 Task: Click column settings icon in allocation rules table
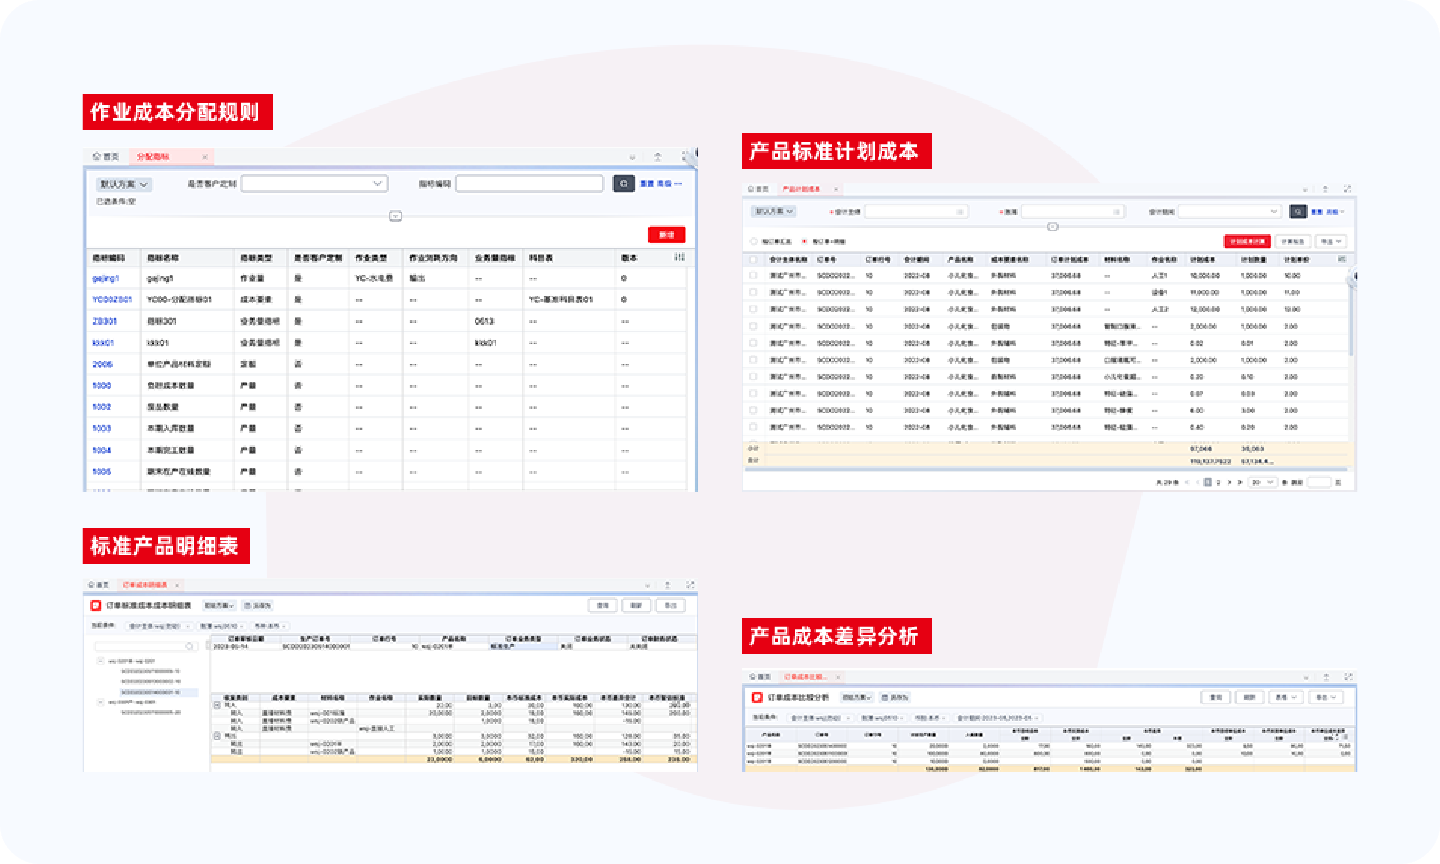coord(680,258)
